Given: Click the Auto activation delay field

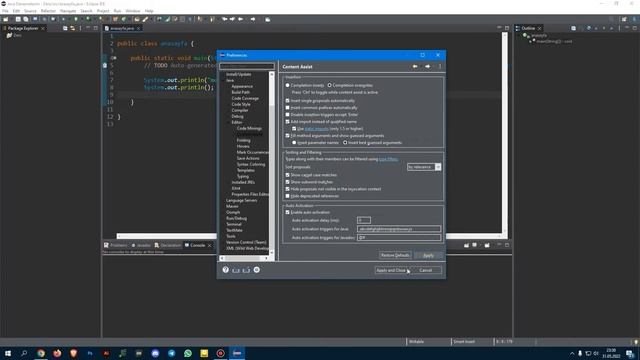Looking at the screenshot, I should [x=364, y=220].
